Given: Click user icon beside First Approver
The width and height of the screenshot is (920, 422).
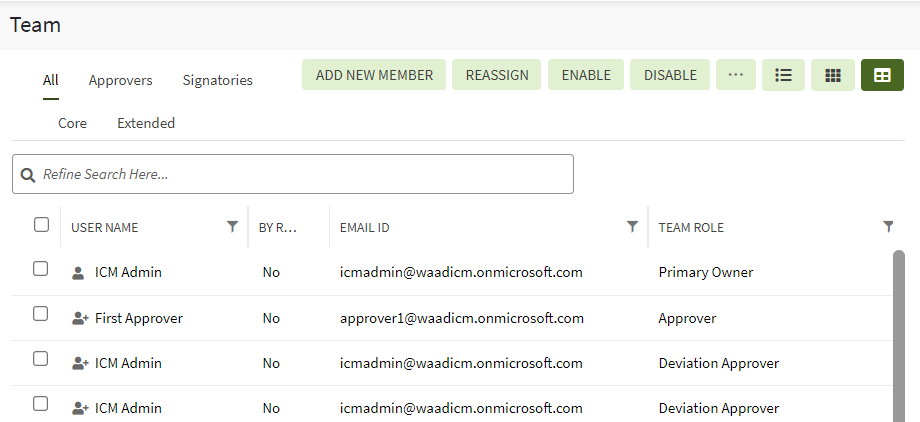Looking at the screenshot, I should tap(80, 318).
